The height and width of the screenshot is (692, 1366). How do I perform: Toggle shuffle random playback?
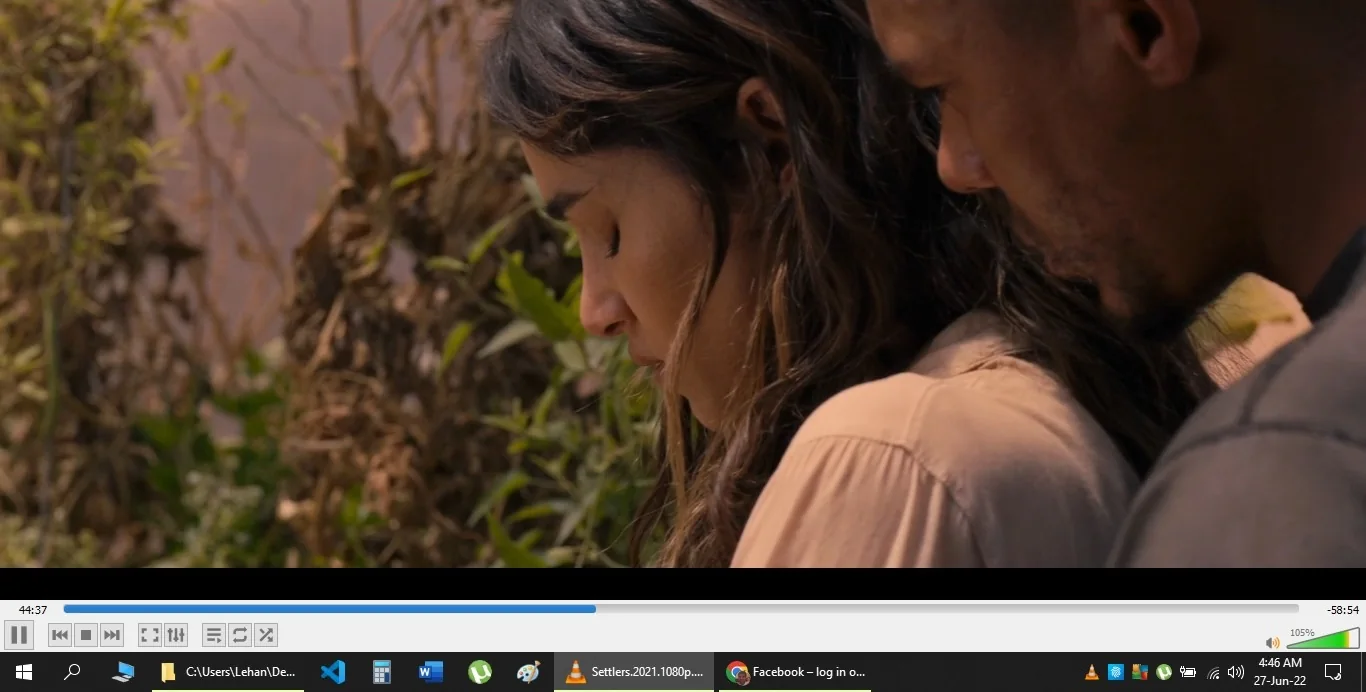(x=265, y=635)
